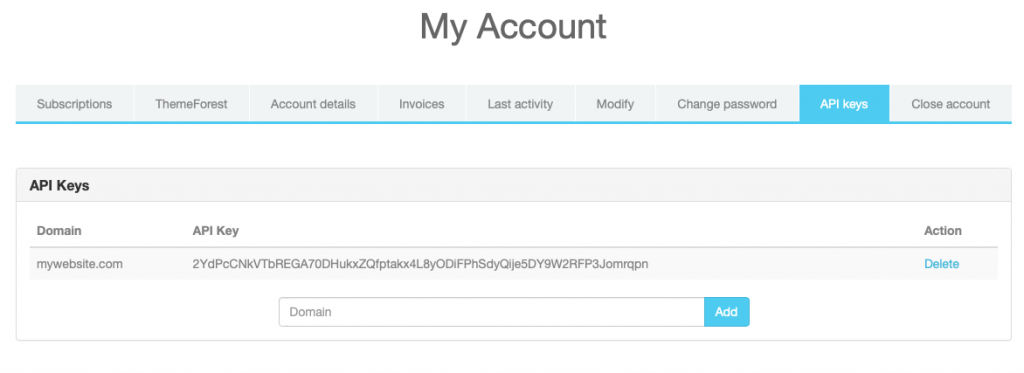The image size is (1024, 373).
Task: Open the Change password tab
Action: (727, 104)
